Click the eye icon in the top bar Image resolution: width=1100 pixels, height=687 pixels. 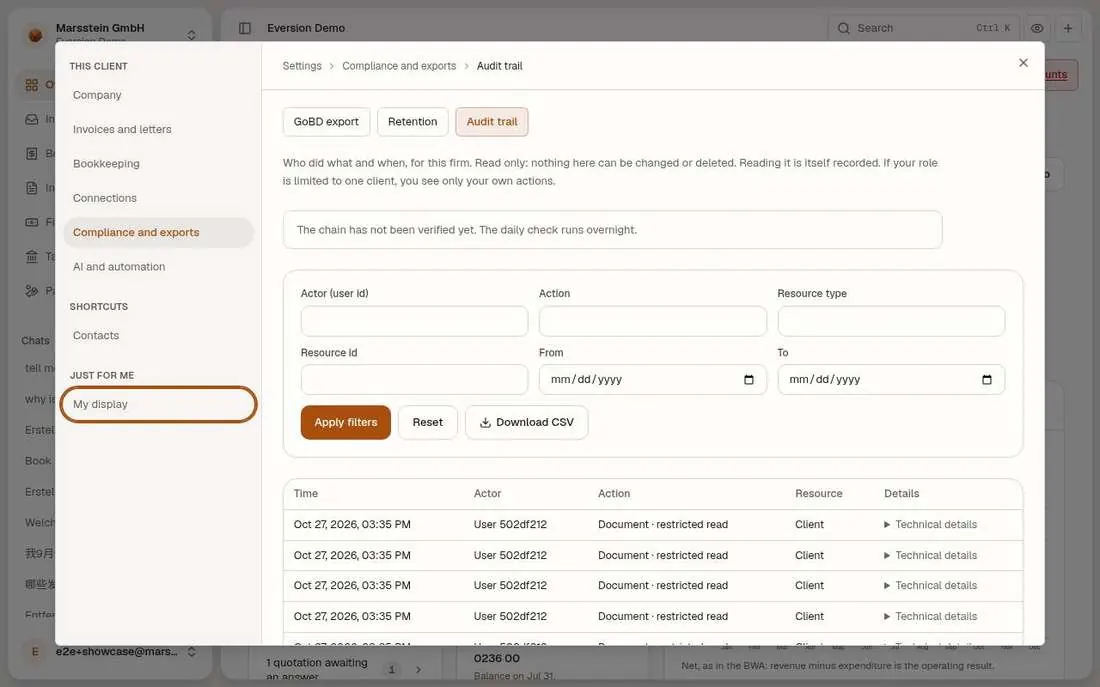(1037, 28)
